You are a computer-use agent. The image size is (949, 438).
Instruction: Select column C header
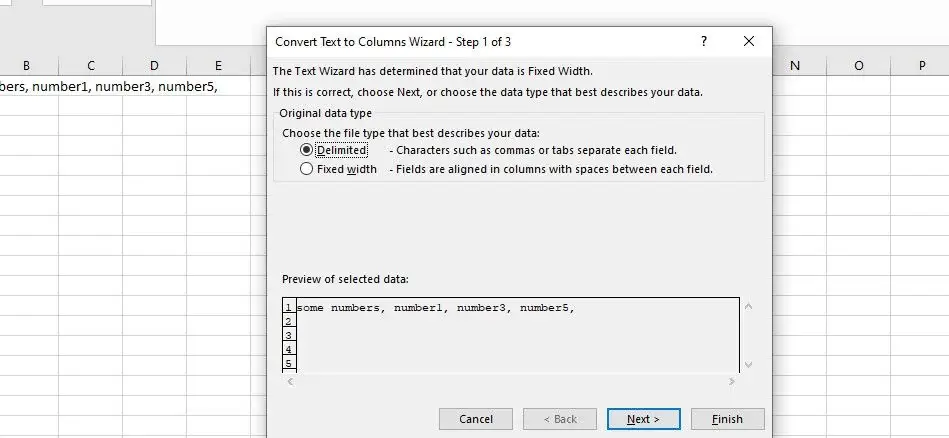point(90,66)
